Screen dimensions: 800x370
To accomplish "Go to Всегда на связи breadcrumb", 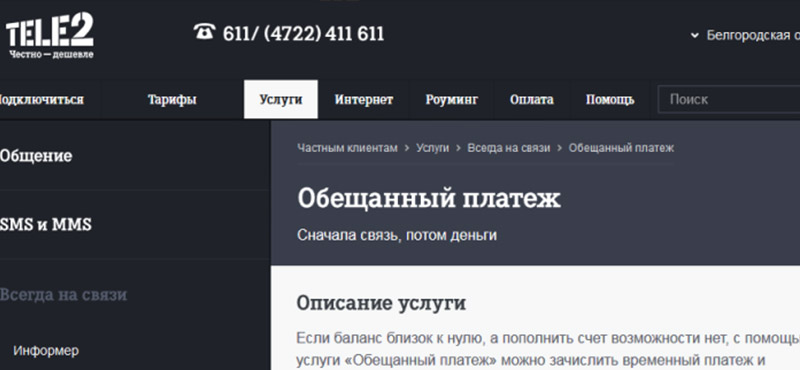I will 509,148.
